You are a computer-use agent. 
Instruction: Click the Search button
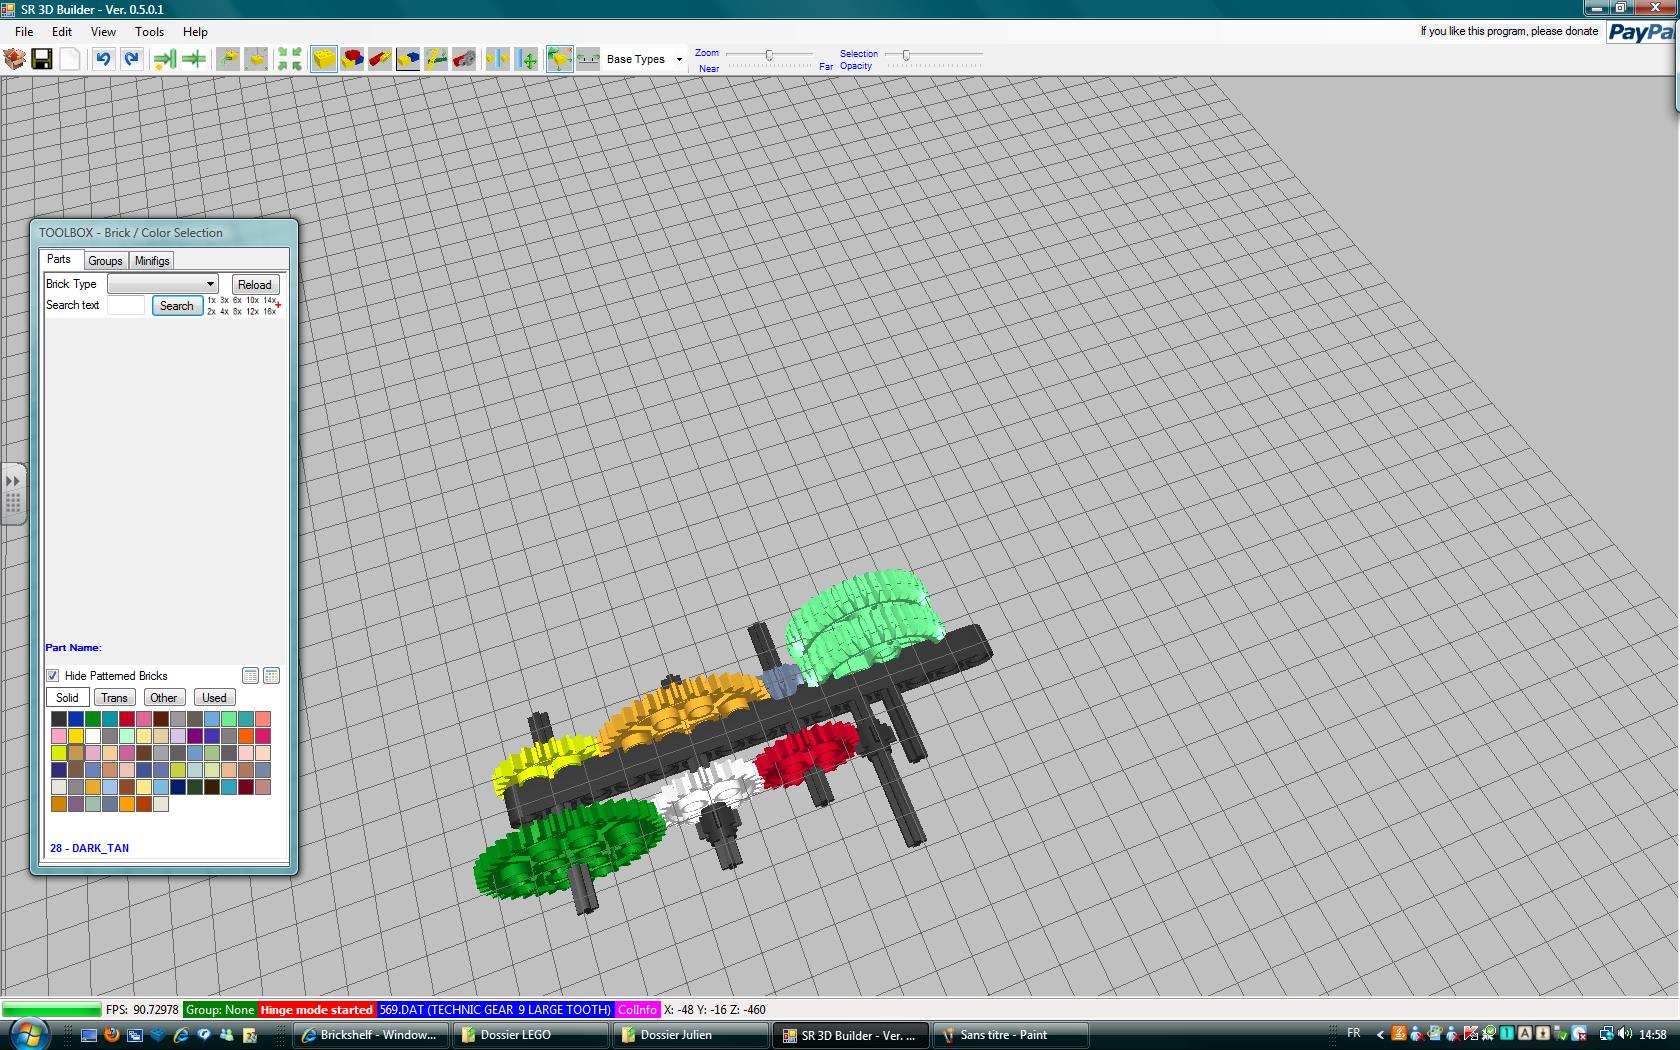(177, 306)
